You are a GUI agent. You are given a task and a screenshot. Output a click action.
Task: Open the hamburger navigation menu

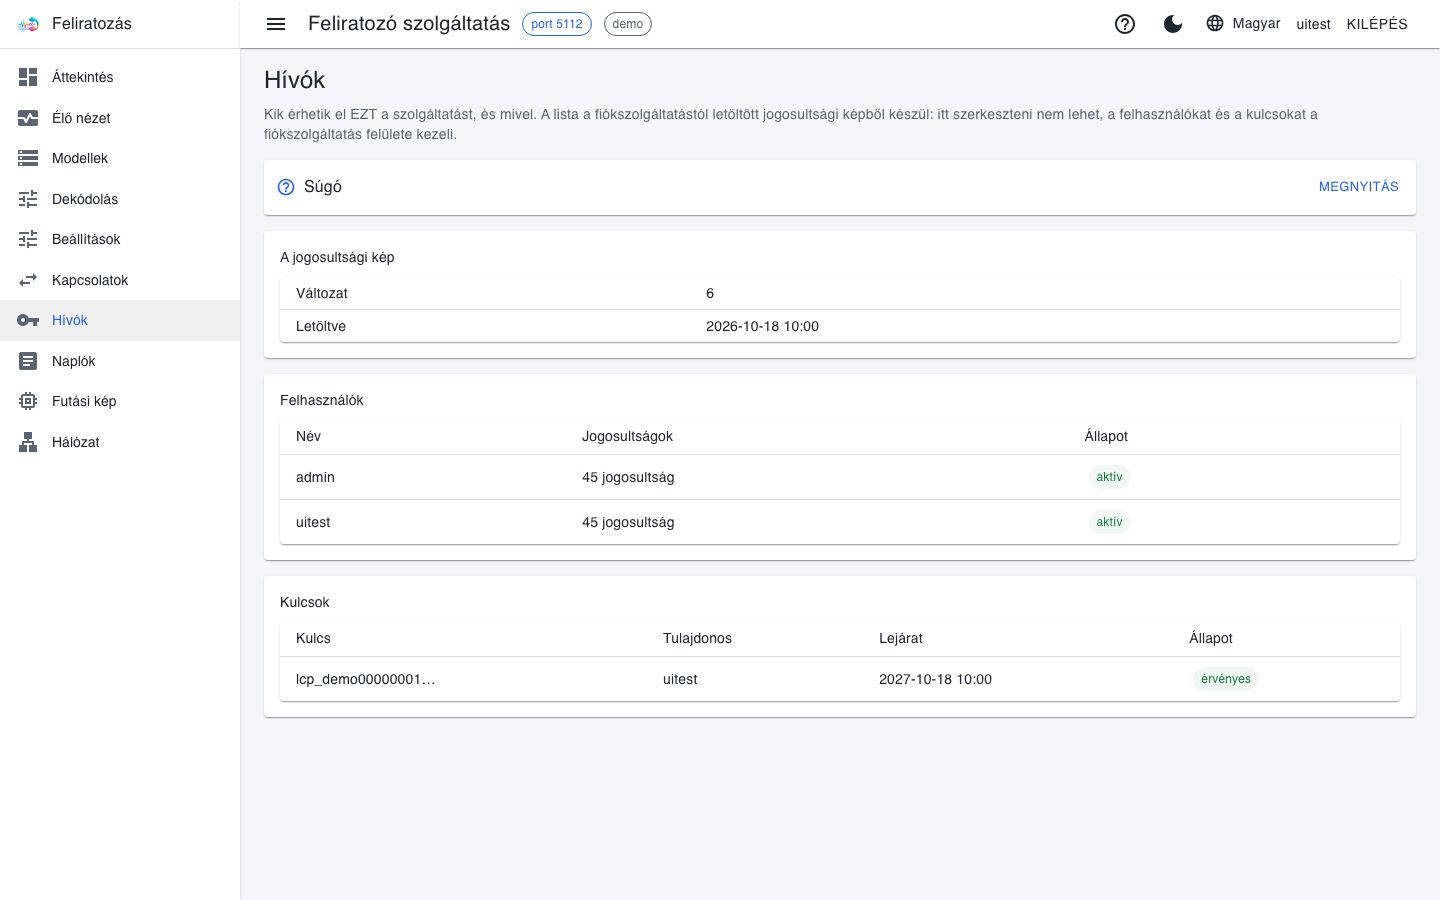(x=276, y=24)
